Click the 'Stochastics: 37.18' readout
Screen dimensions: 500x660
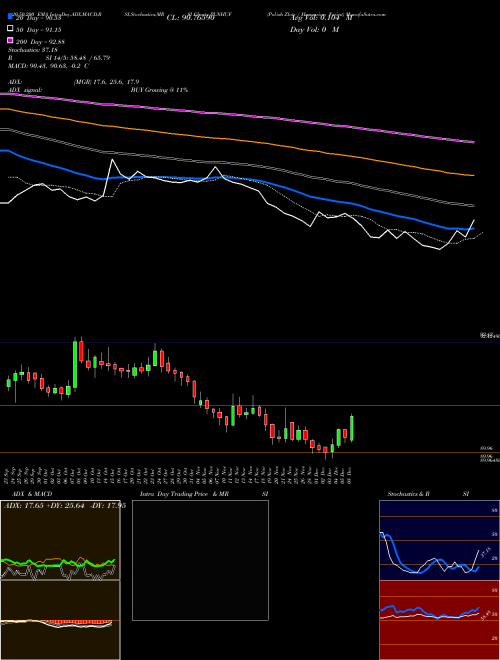point(33,50)
